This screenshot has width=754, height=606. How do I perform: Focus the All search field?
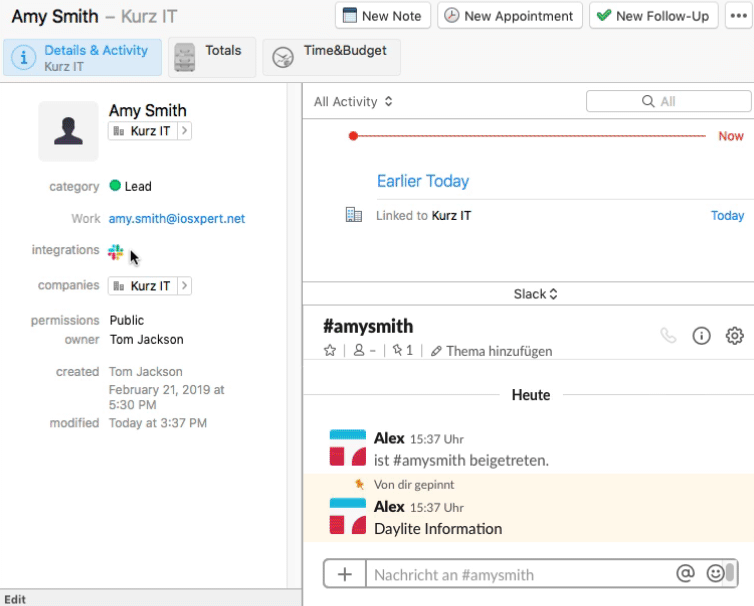tap(668, 101)
